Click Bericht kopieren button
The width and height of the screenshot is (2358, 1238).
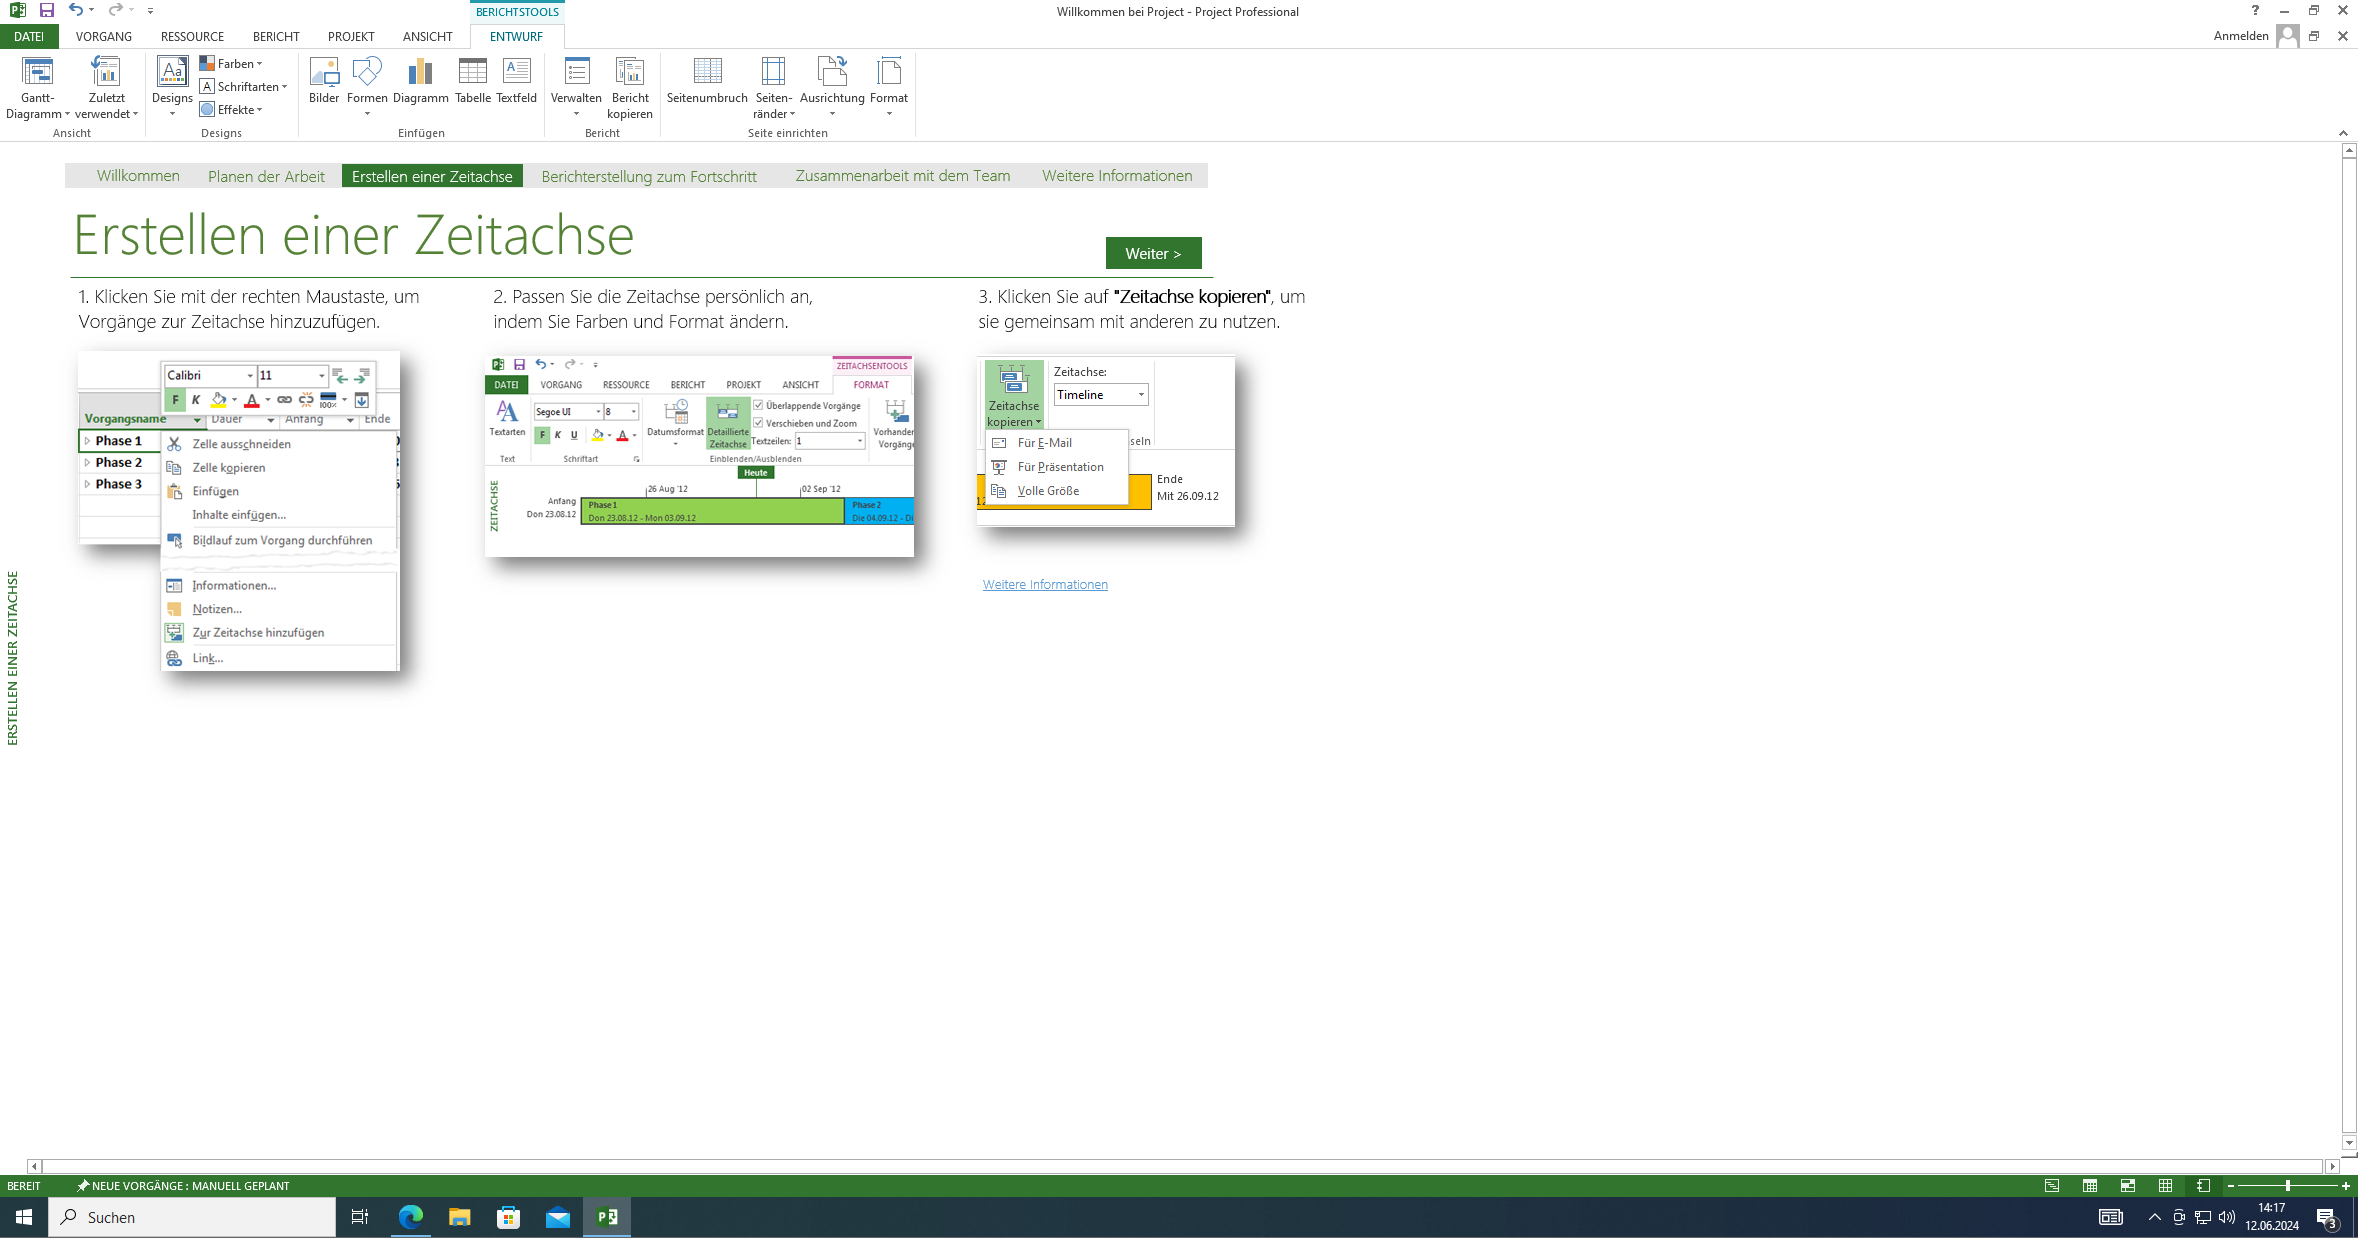point(630,88)
